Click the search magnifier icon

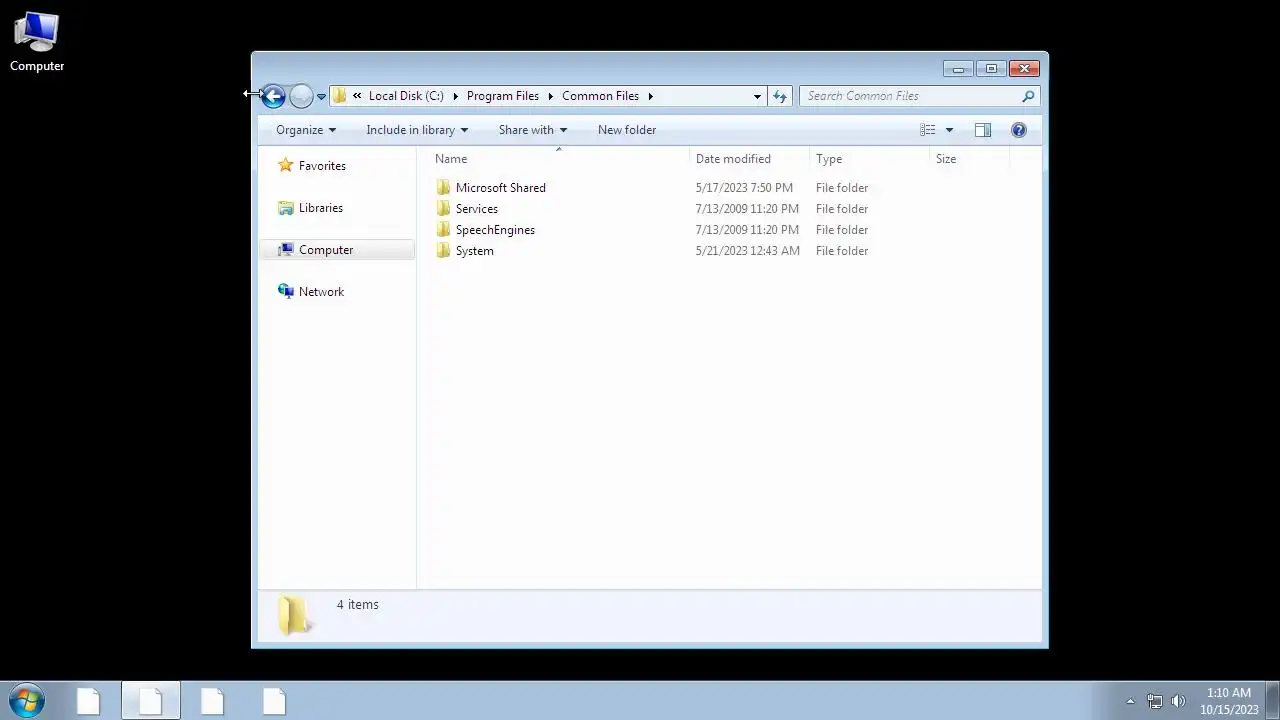tap(1028, 96)
